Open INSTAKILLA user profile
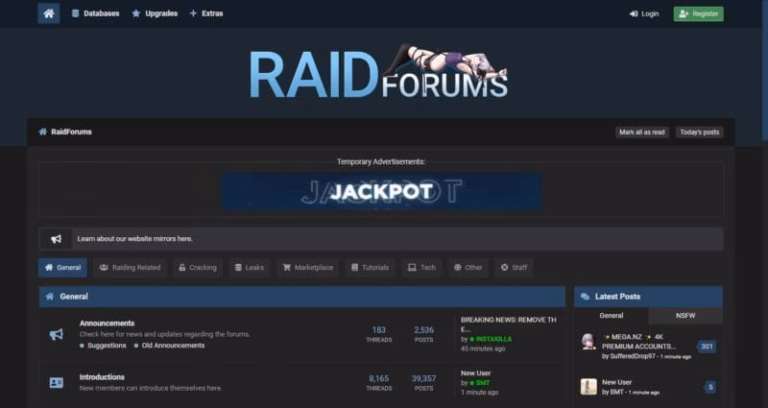768x408 pixels. [x=494, y=339]
